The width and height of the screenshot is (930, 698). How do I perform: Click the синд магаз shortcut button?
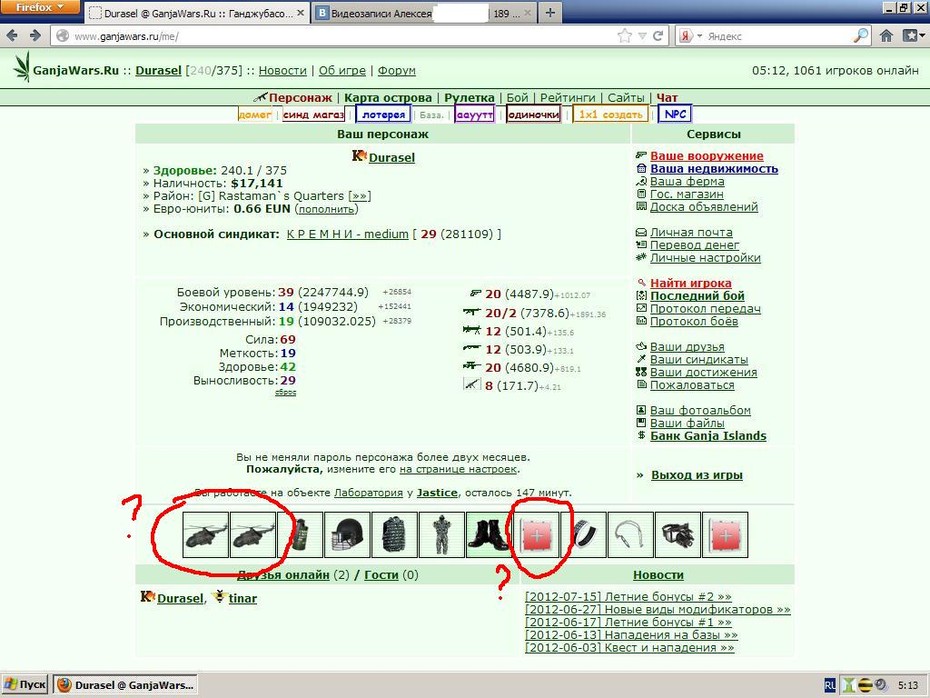[x=313, y=114]
